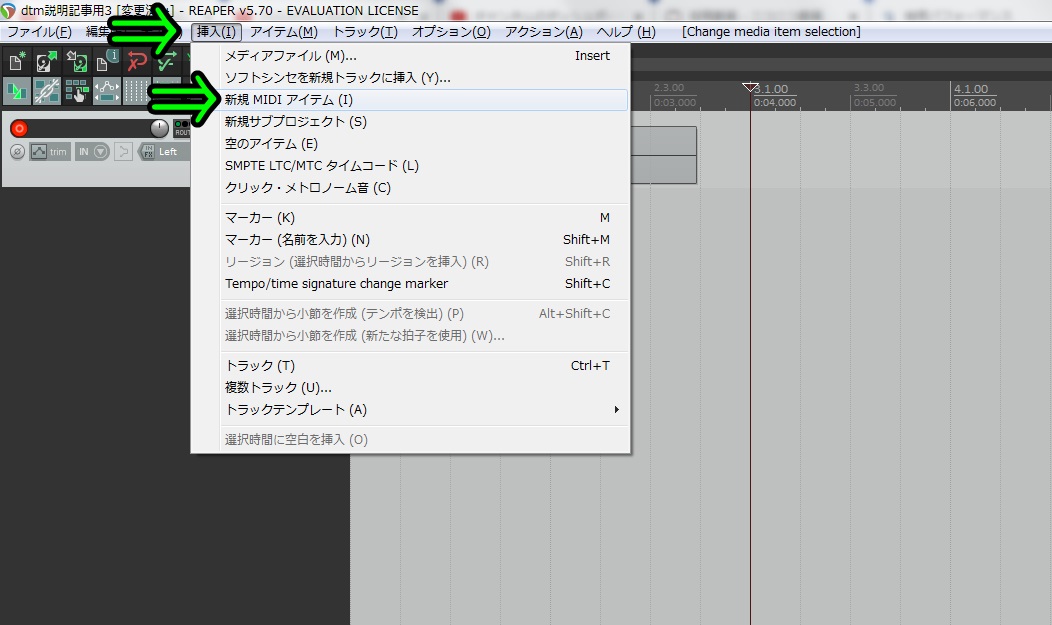Open the record input IN dropdown
Viewport: 1052px width, 625px height.
click(101, 151)
